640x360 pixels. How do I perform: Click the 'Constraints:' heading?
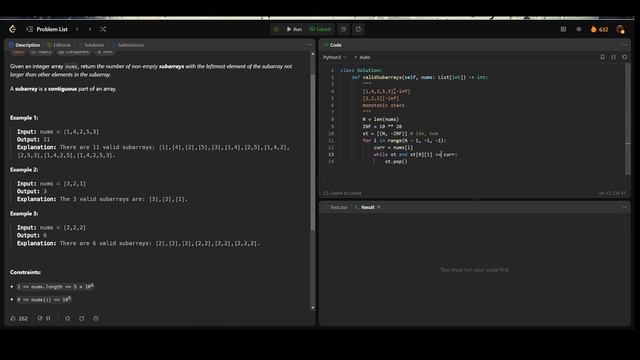point(25,272)
